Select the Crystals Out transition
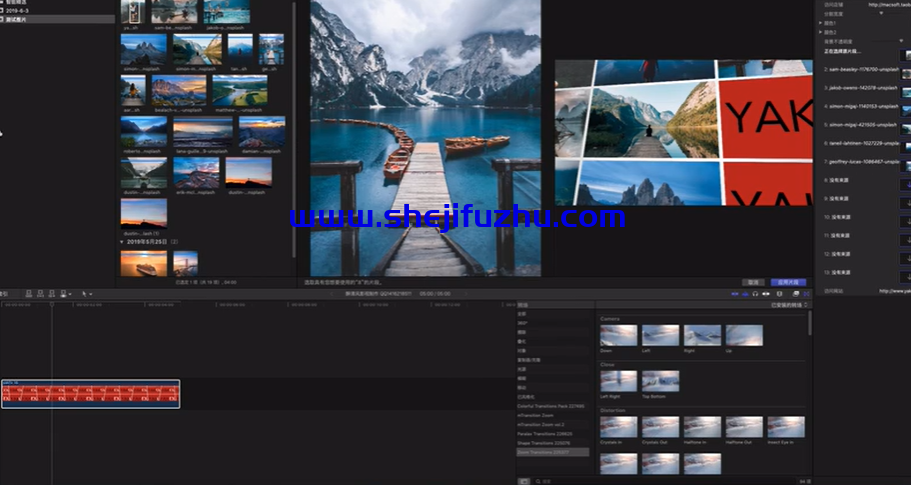 (660, 427)
